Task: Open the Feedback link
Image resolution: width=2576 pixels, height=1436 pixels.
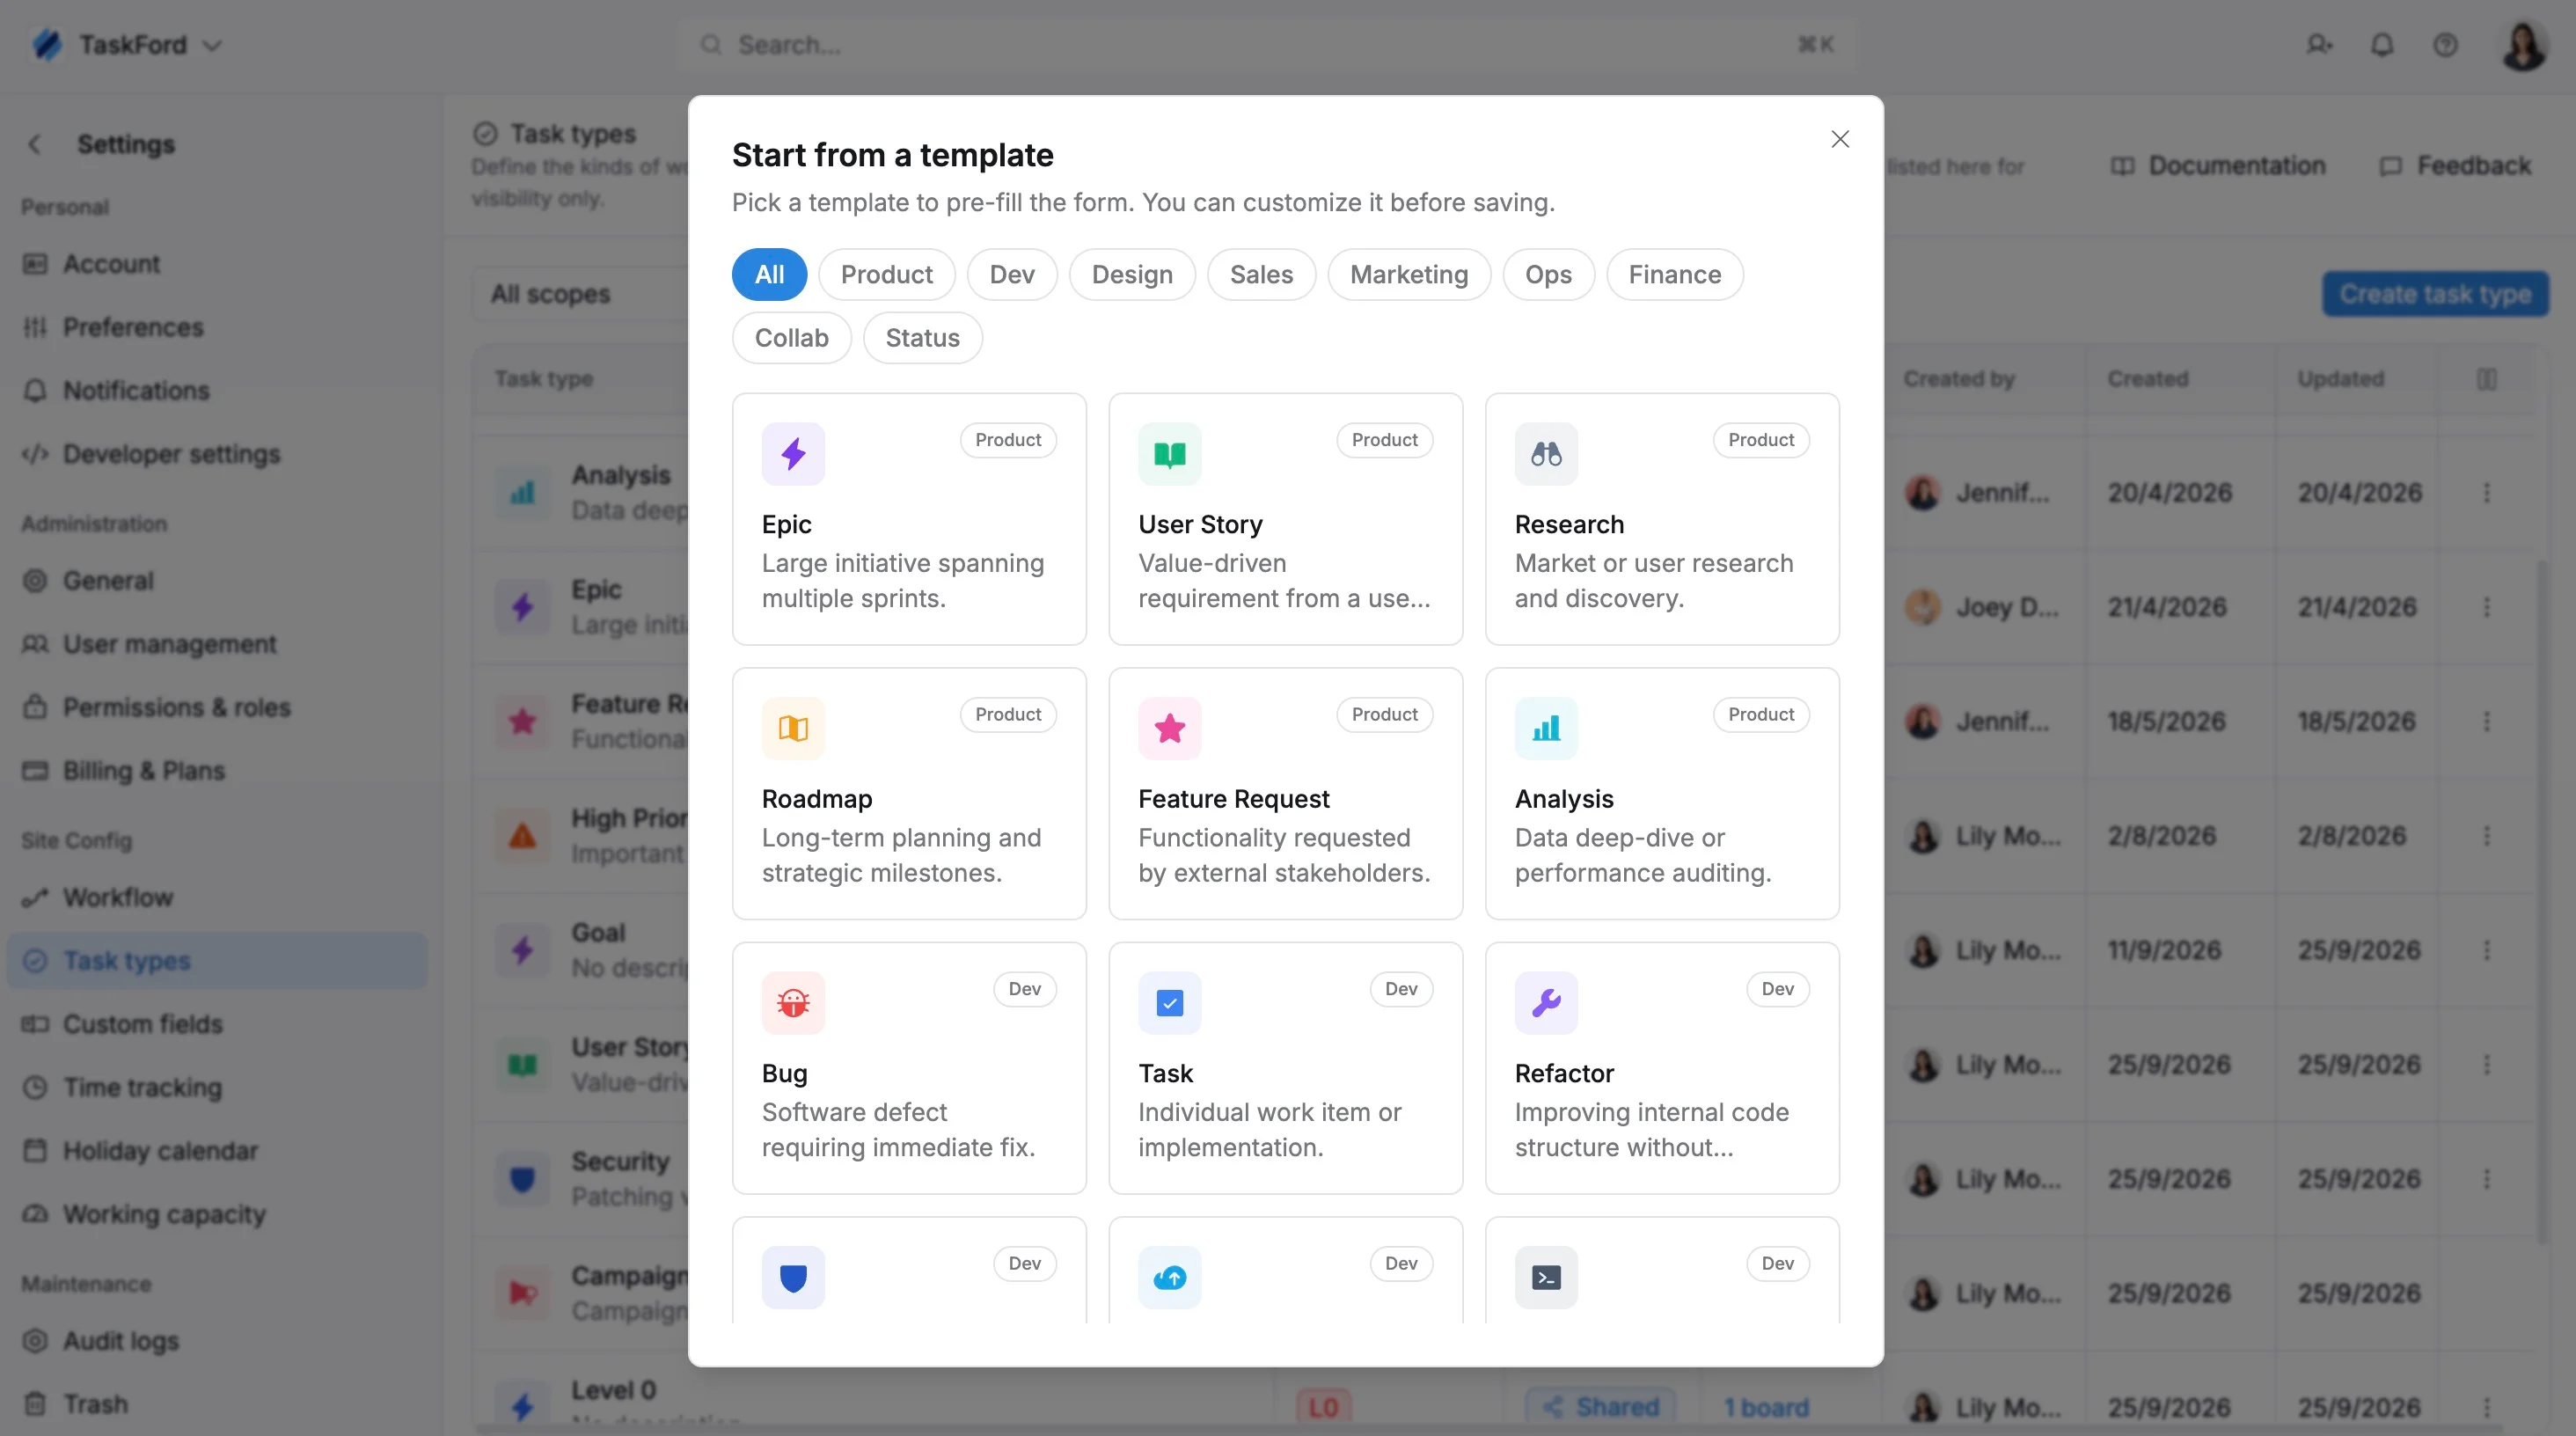Action: 2456,166
